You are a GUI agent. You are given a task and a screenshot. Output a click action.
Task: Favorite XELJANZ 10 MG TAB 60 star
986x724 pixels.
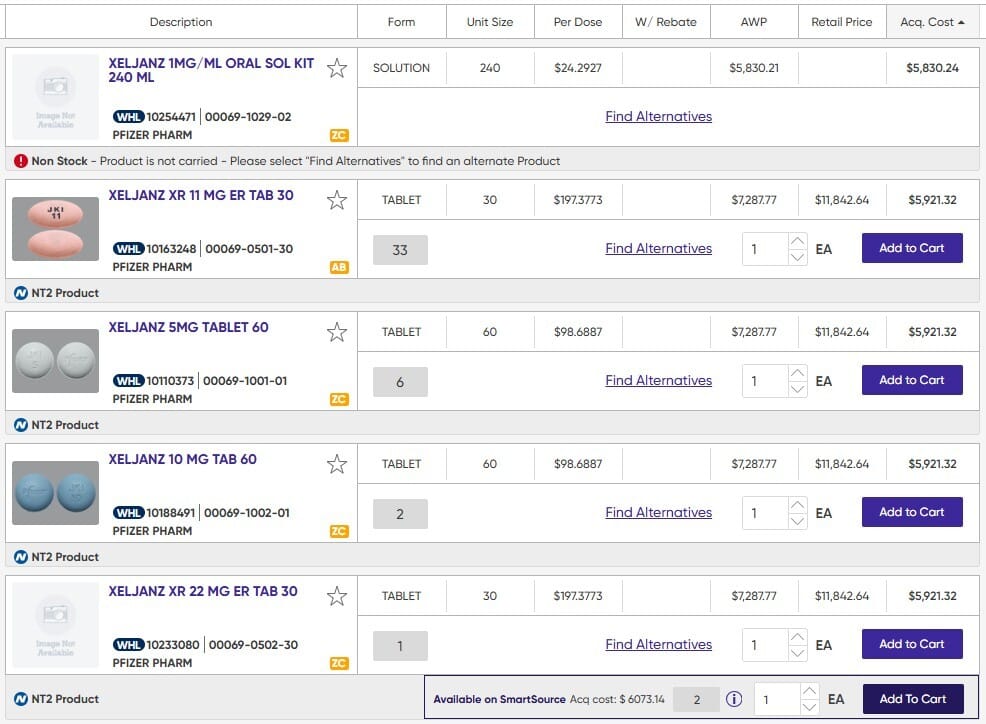[337, 464]
